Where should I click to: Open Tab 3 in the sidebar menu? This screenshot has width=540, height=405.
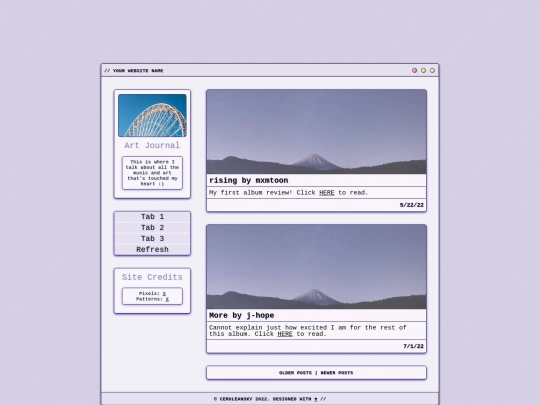tap(152, 239)
